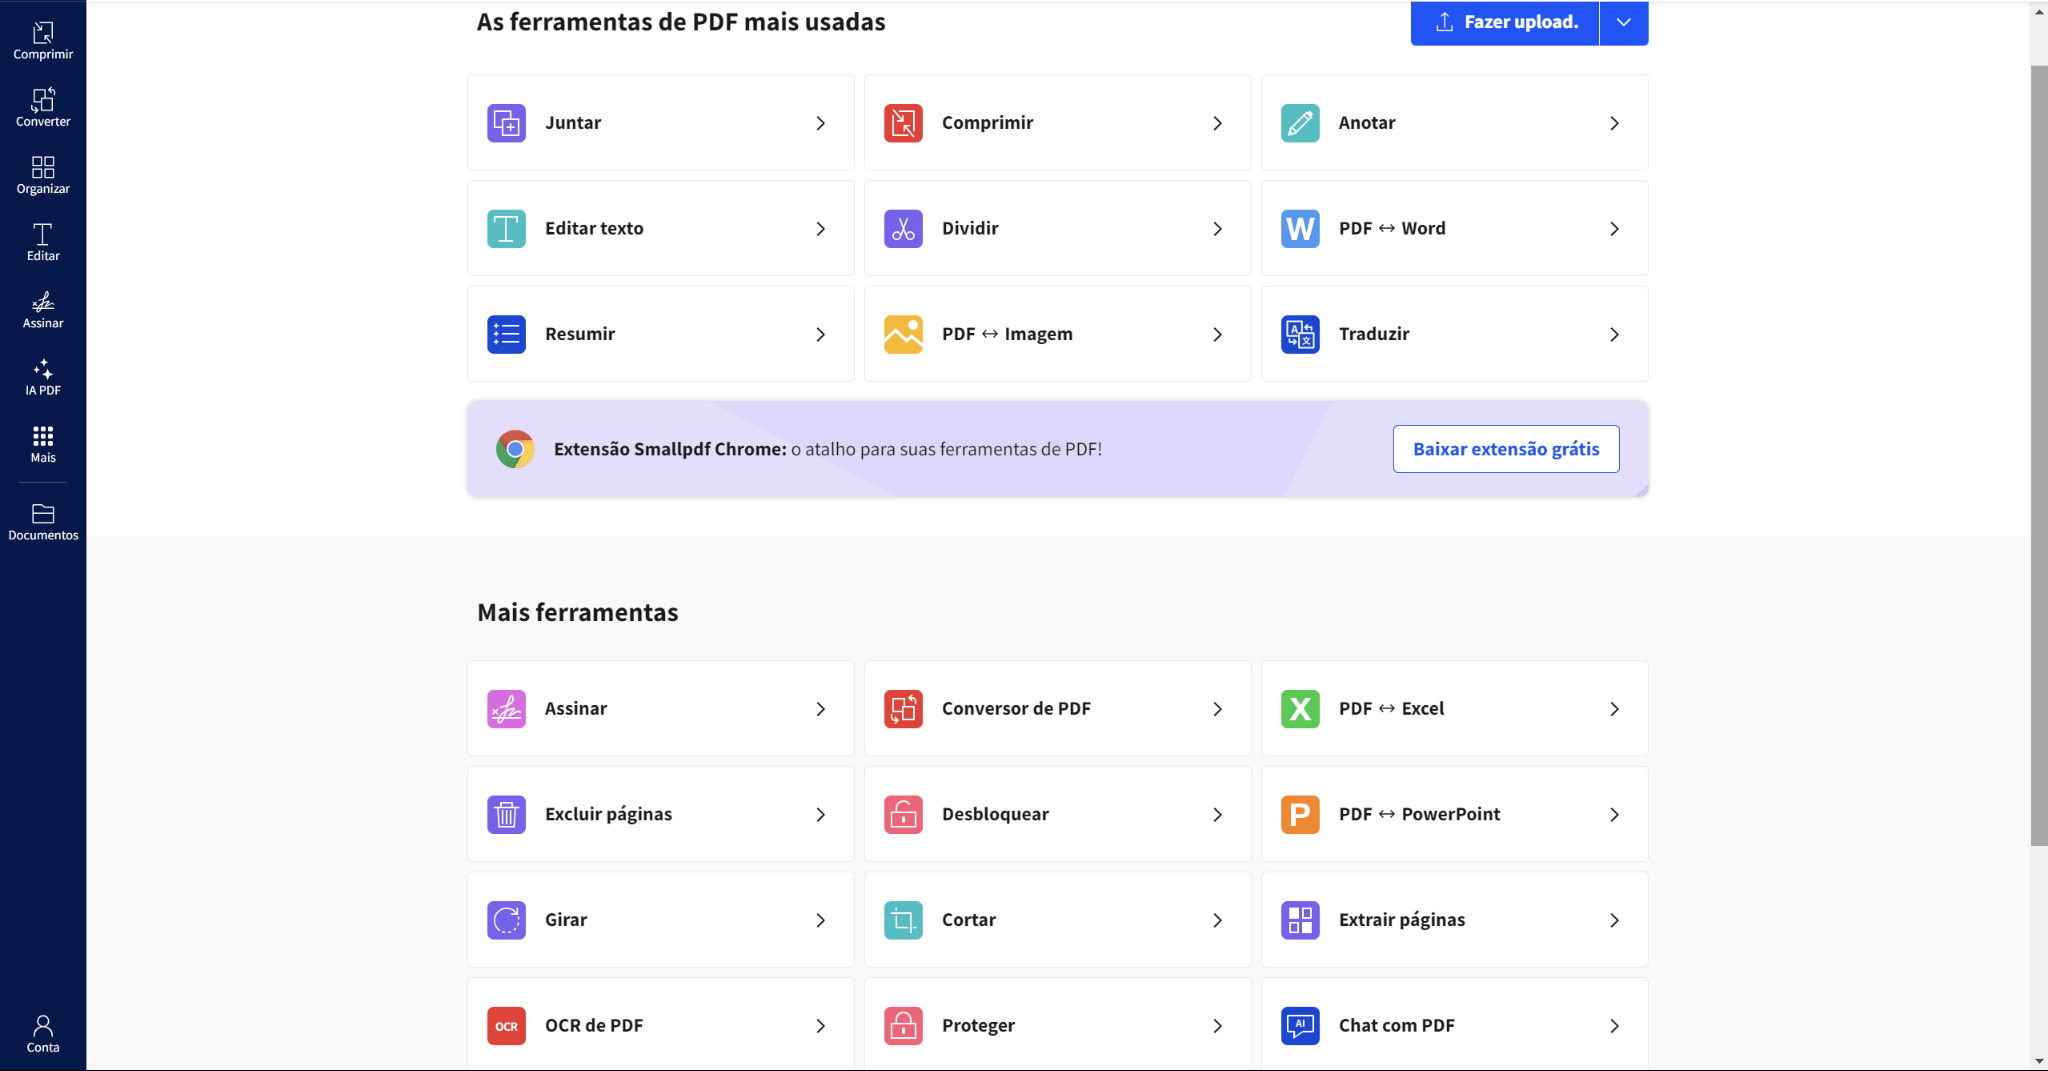Click the PDF to Word icon
Screen dimensions: 2048x1071
pyautogui.click(x=1300, y=229)
